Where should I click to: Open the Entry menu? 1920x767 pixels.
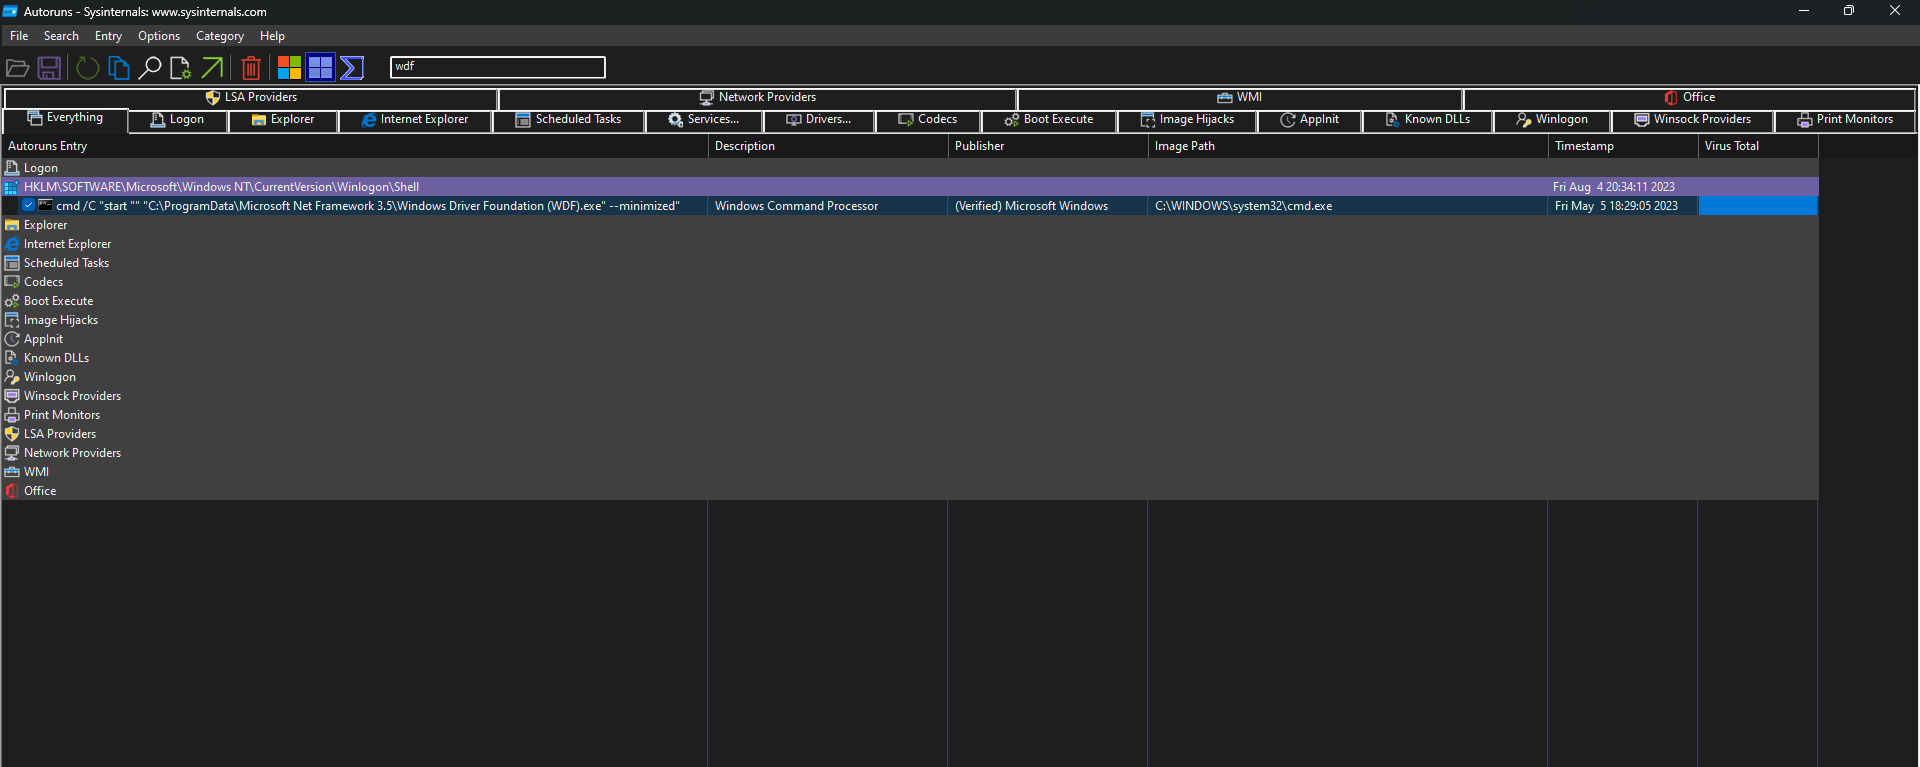[x=108, y=36]
